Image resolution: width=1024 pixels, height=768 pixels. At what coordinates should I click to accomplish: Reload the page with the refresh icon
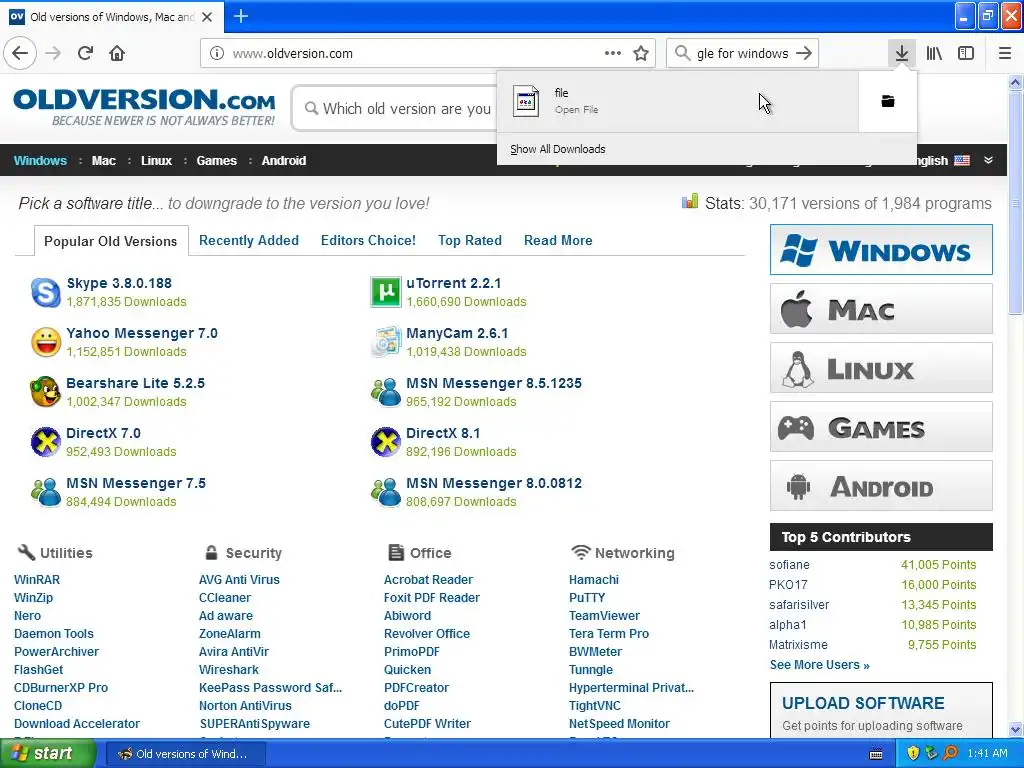click(85, 54)
